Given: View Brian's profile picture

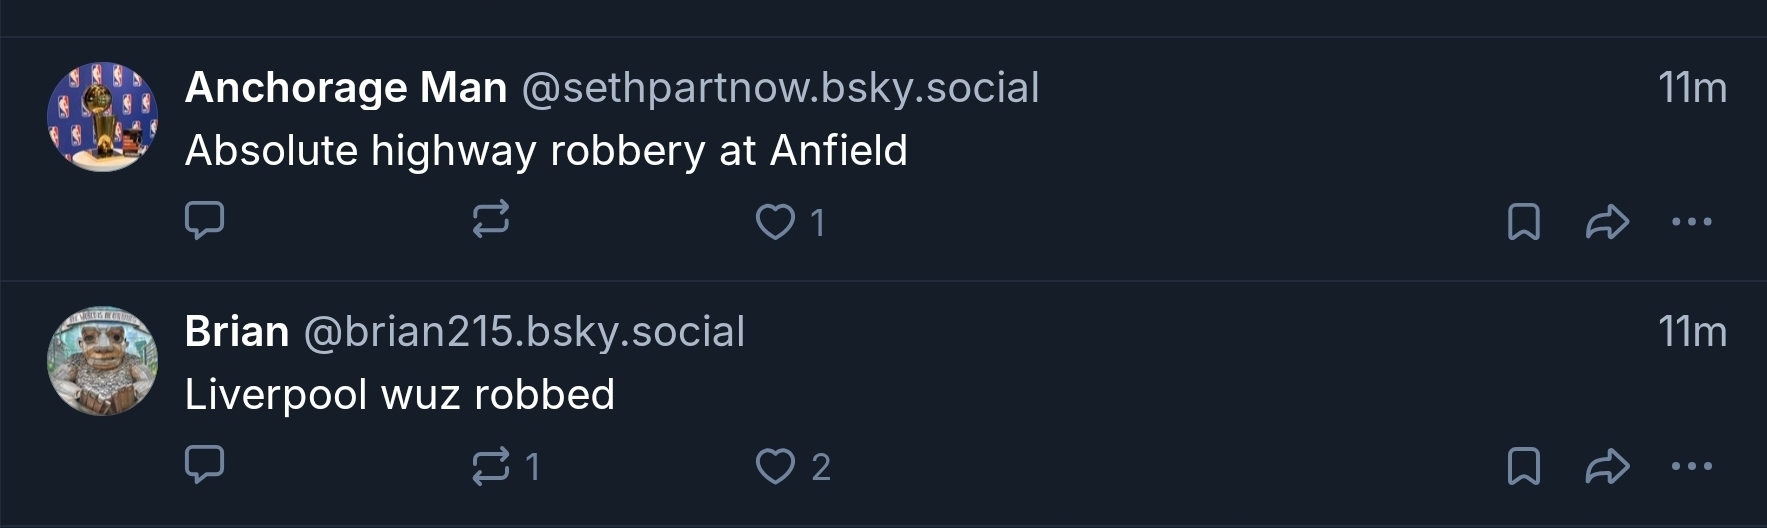Looking at the screenshot, I should click(x=102, y=361).
